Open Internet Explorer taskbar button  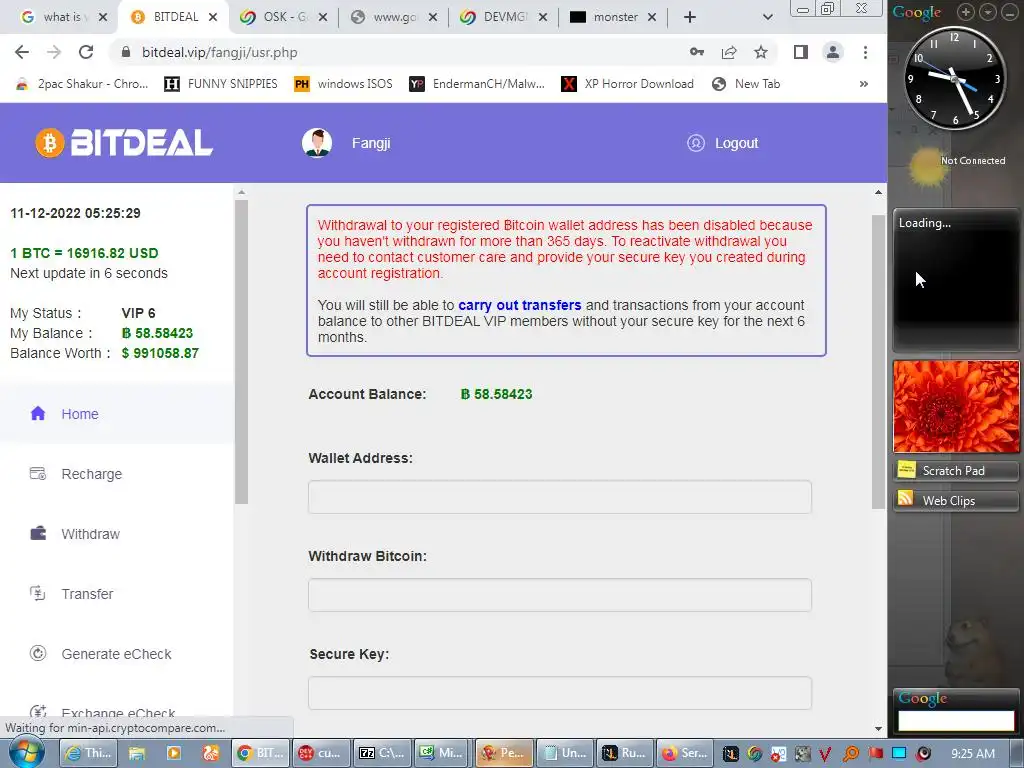[89, 753]
